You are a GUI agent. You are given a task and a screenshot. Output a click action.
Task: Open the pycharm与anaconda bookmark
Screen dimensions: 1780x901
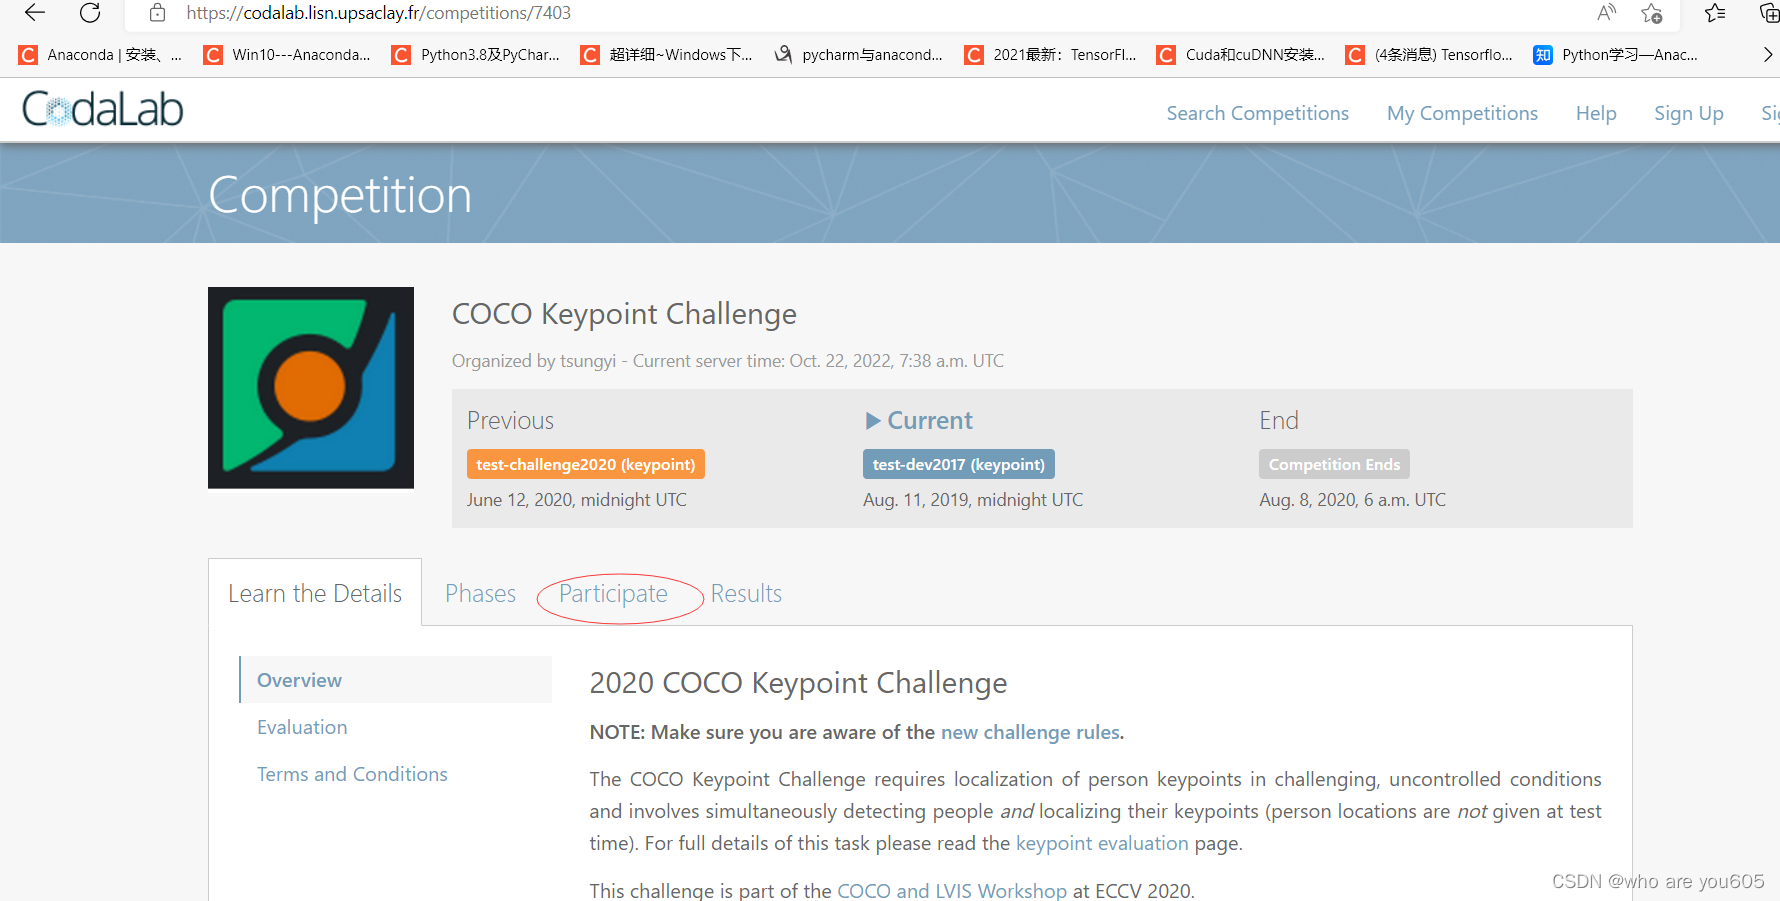pos(859,55)
